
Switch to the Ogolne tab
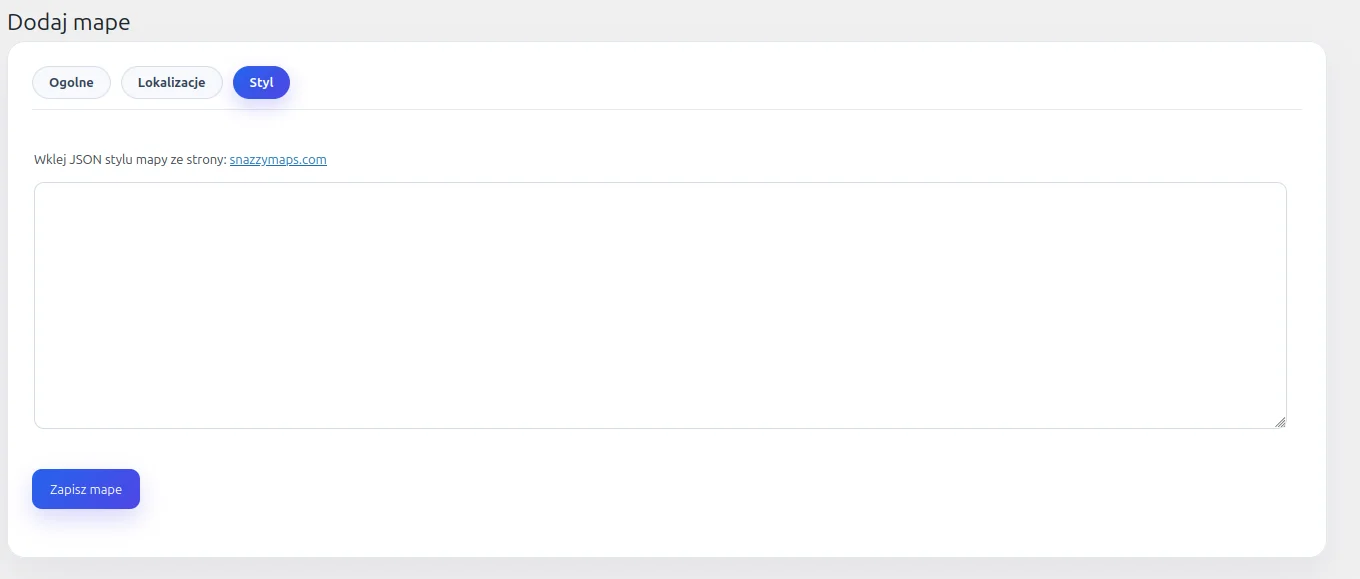coord(71,83)
